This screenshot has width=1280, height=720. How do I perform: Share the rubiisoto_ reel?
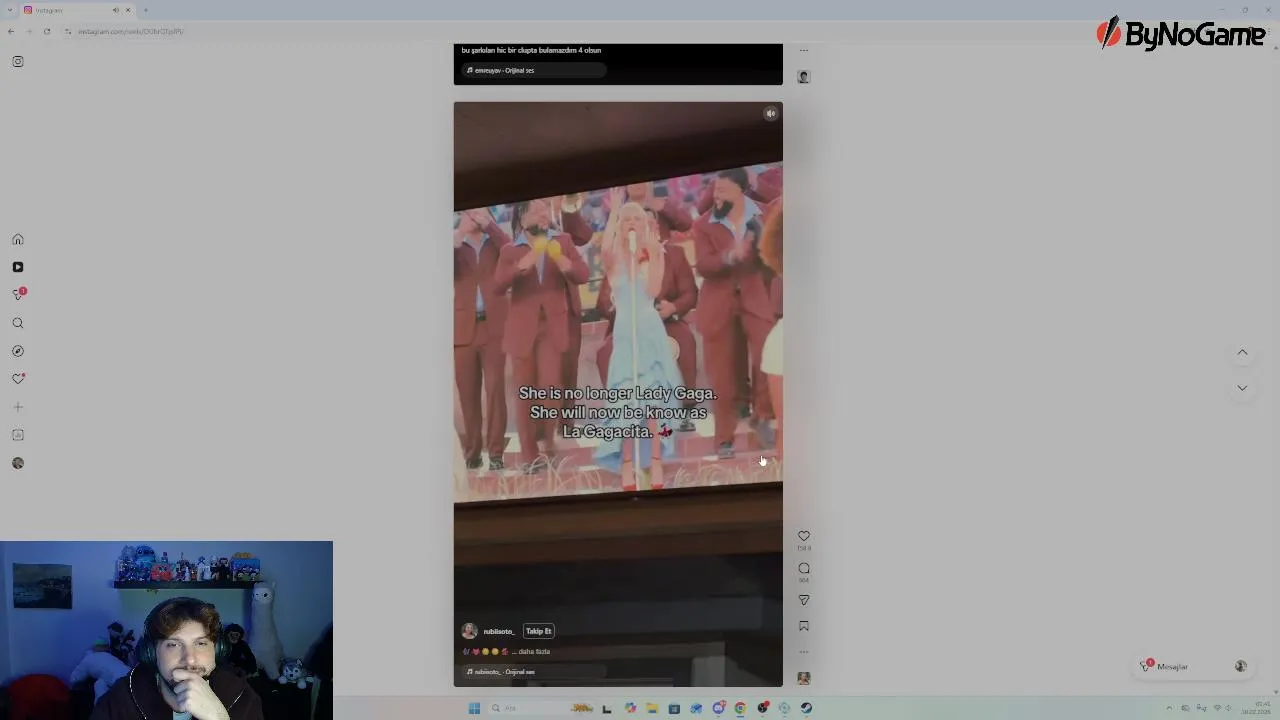(804, 600)
